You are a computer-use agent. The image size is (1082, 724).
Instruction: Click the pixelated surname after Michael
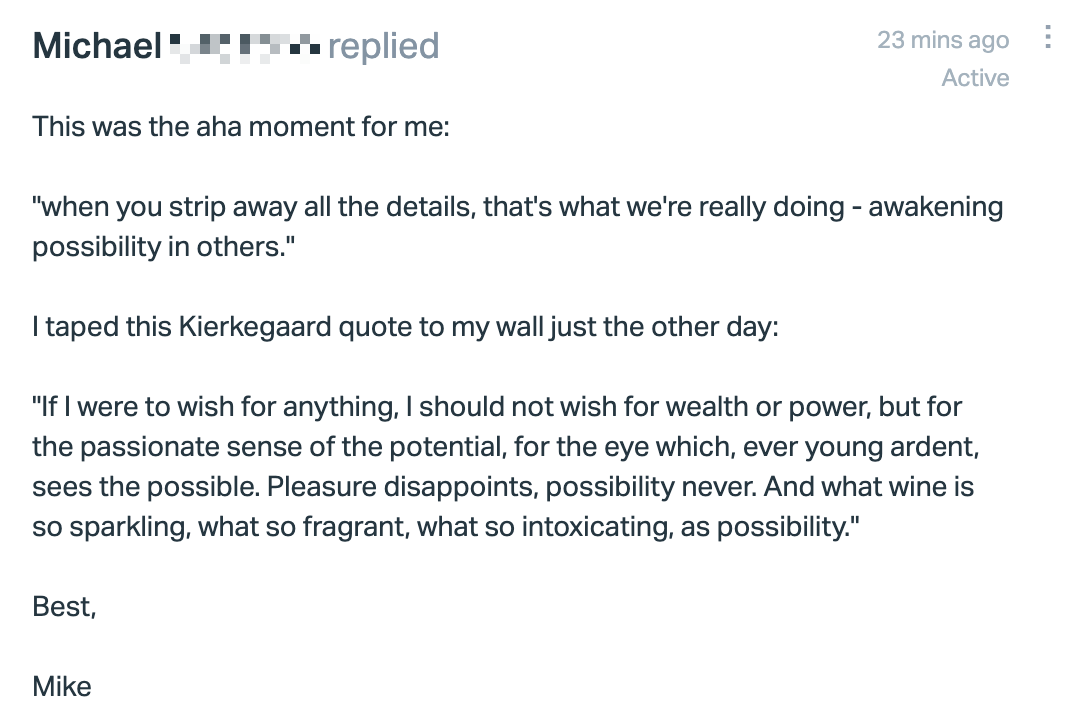click(245, 47)
